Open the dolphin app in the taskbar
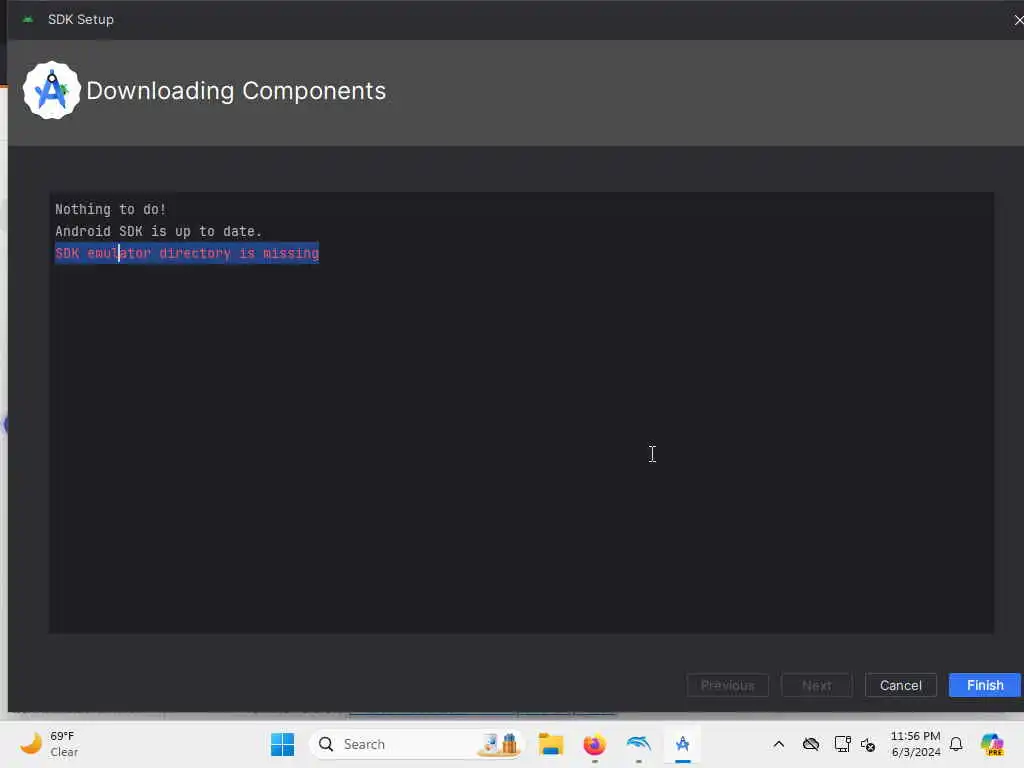The width and height of the screenshot is (1024, 768). [638, 744]
